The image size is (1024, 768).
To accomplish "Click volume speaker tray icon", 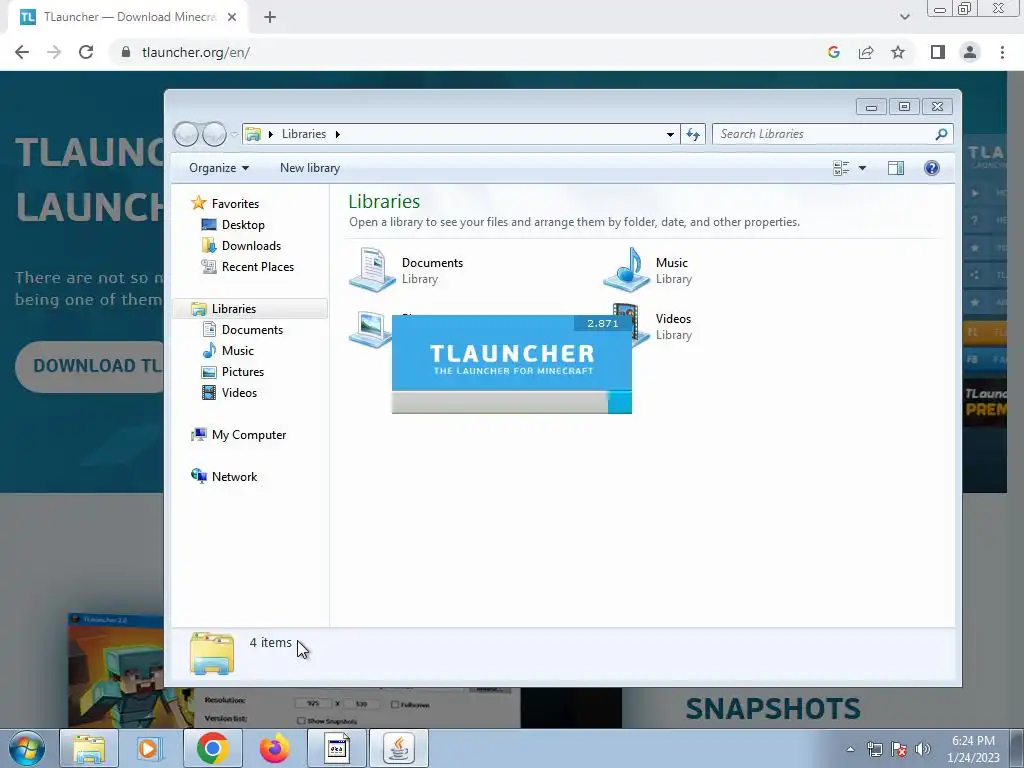I will coord(922,749).
